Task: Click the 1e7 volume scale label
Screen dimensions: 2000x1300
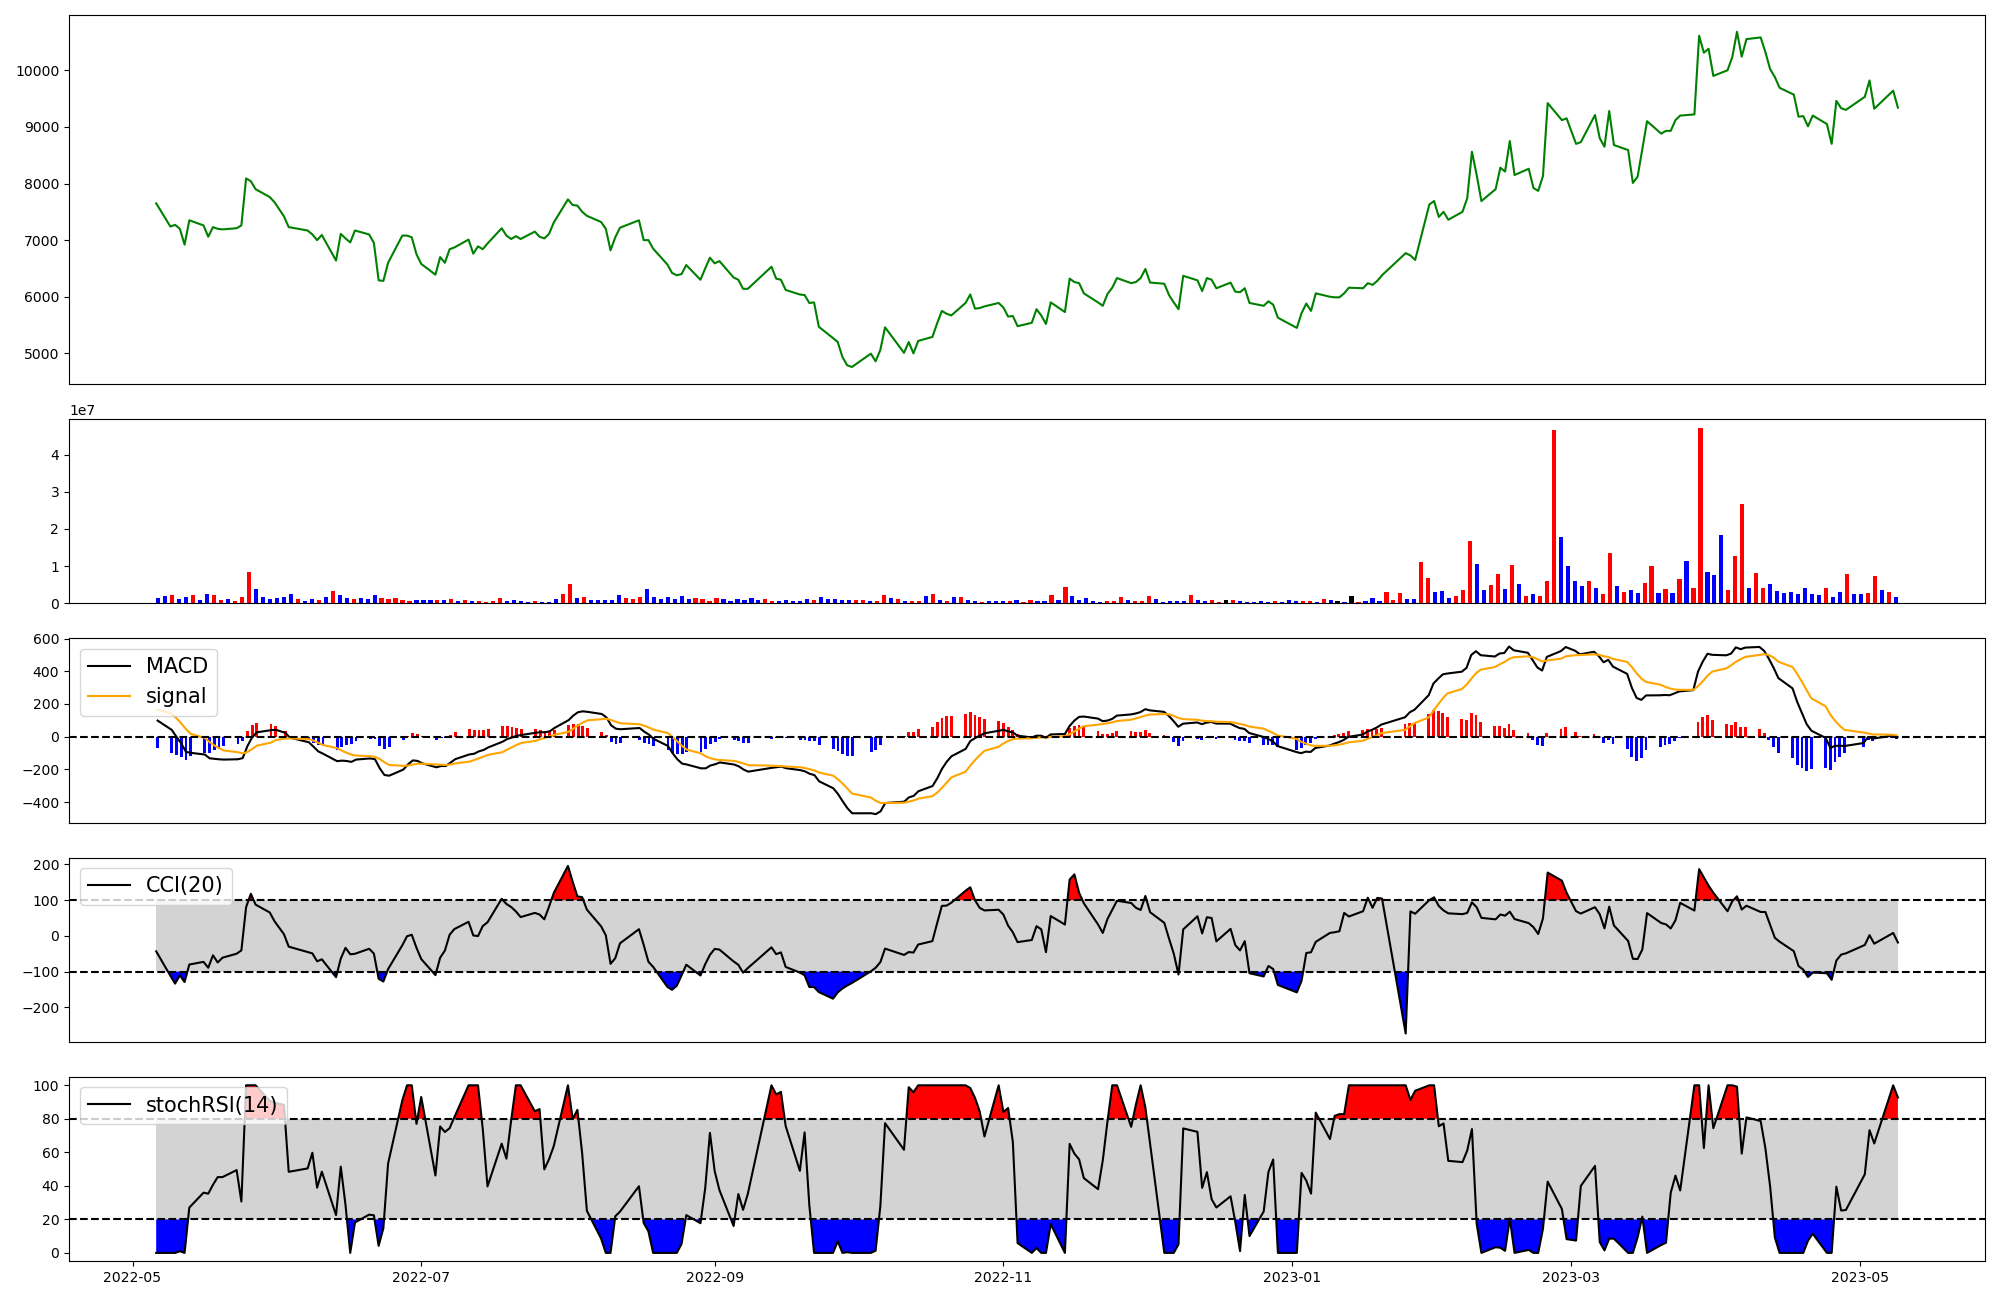Action: pyautogui.click(x=82, y=410)
